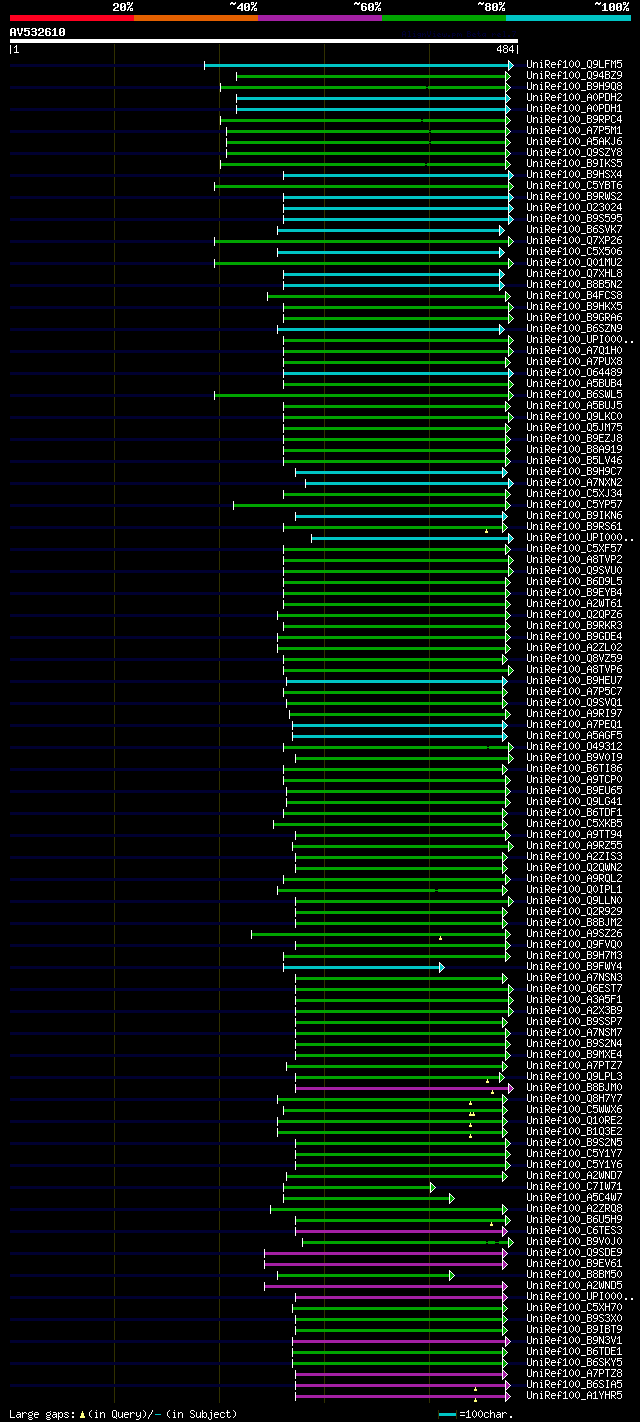Viewport: 640px width, 1422px height.
Task: Open hit UniRef100_B8BJM0
Action: pyautogui.click(x=574, y=1088)
